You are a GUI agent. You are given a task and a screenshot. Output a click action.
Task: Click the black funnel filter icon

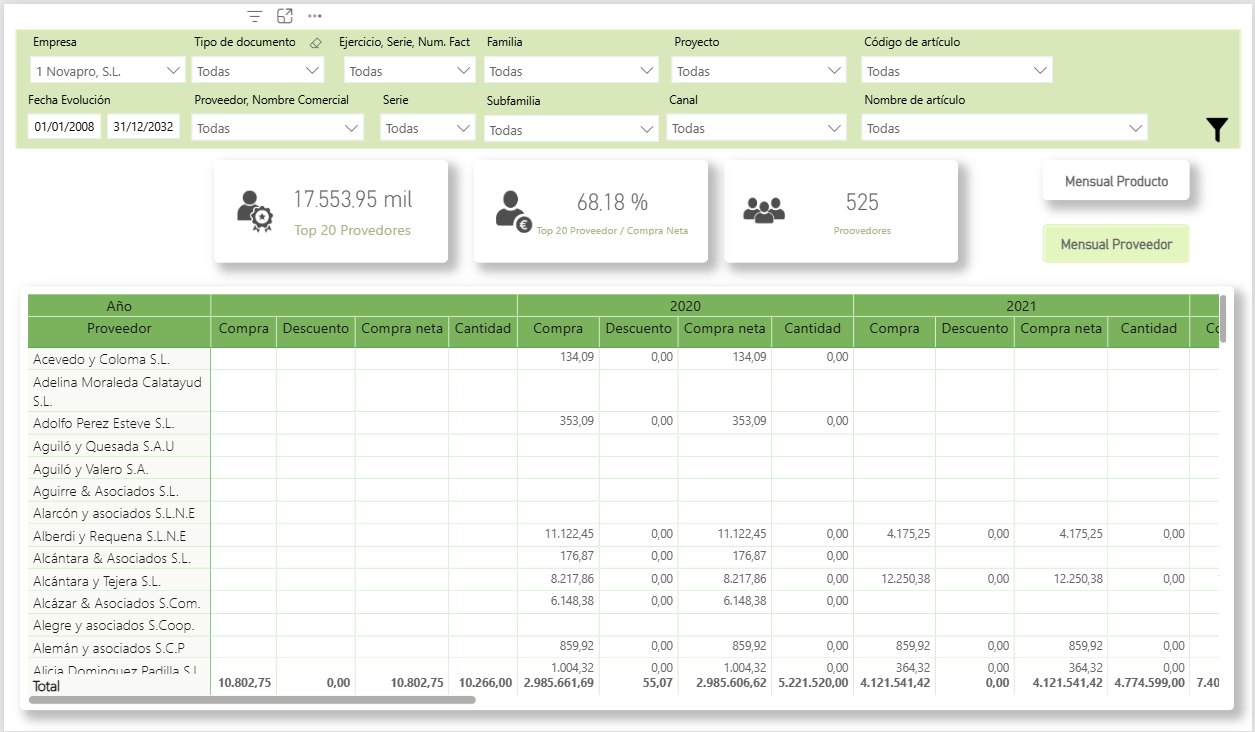point(1216,130)
